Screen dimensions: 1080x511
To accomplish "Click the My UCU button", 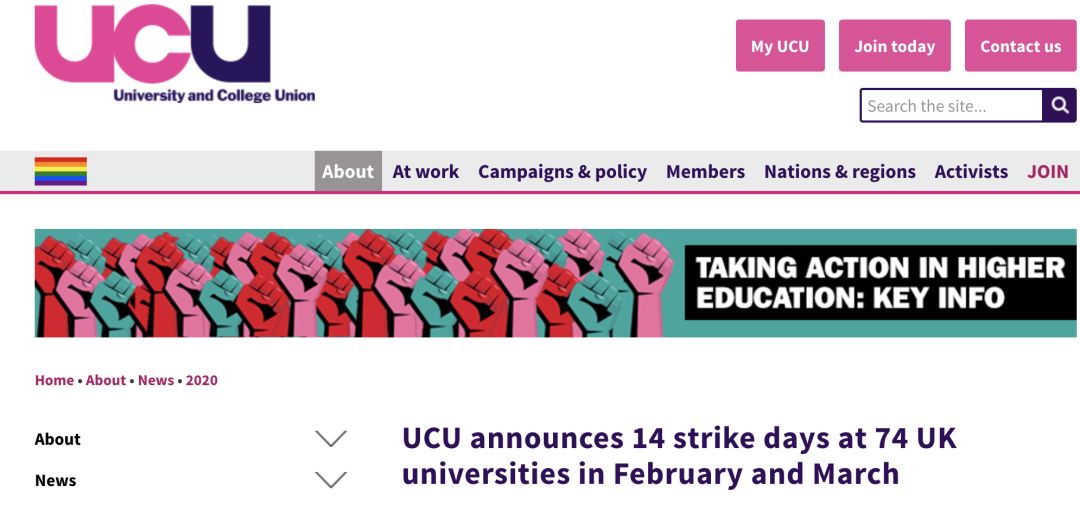I will pos(780,45).
